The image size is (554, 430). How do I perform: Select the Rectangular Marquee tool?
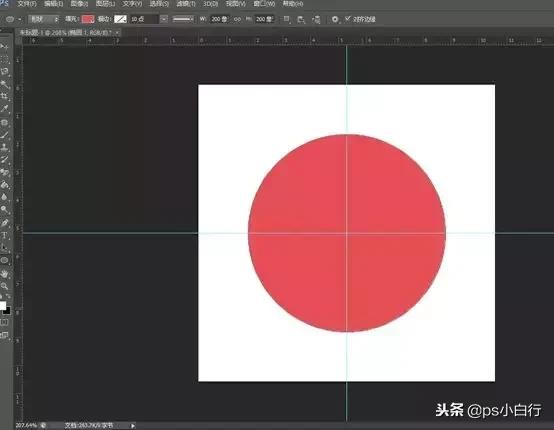pos(5,59)
